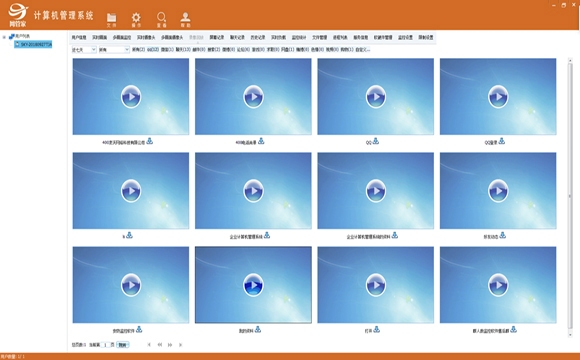Screen dimensions: 580x360
Task: Click the vertical scrollbar of the recordings grid
Action: pyautogui.click(x=570, y=197)
